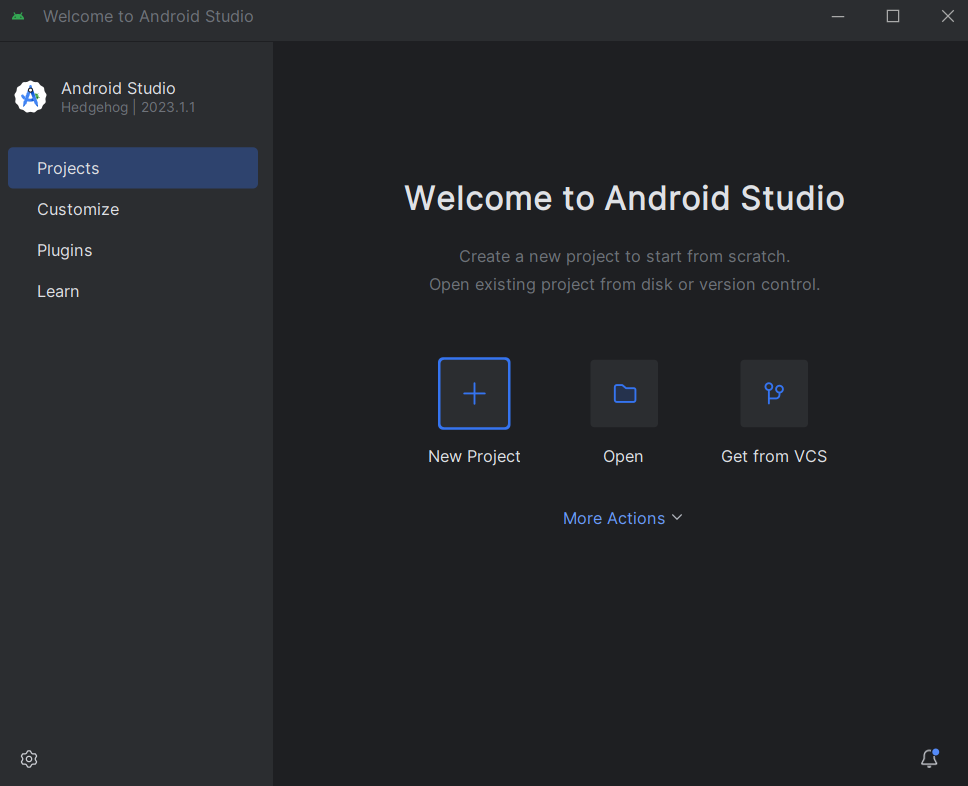The image size is (968, 786).
Task: Click the Get from VCS branch icon
Action: pyautogui.click(x=774, y=393)
